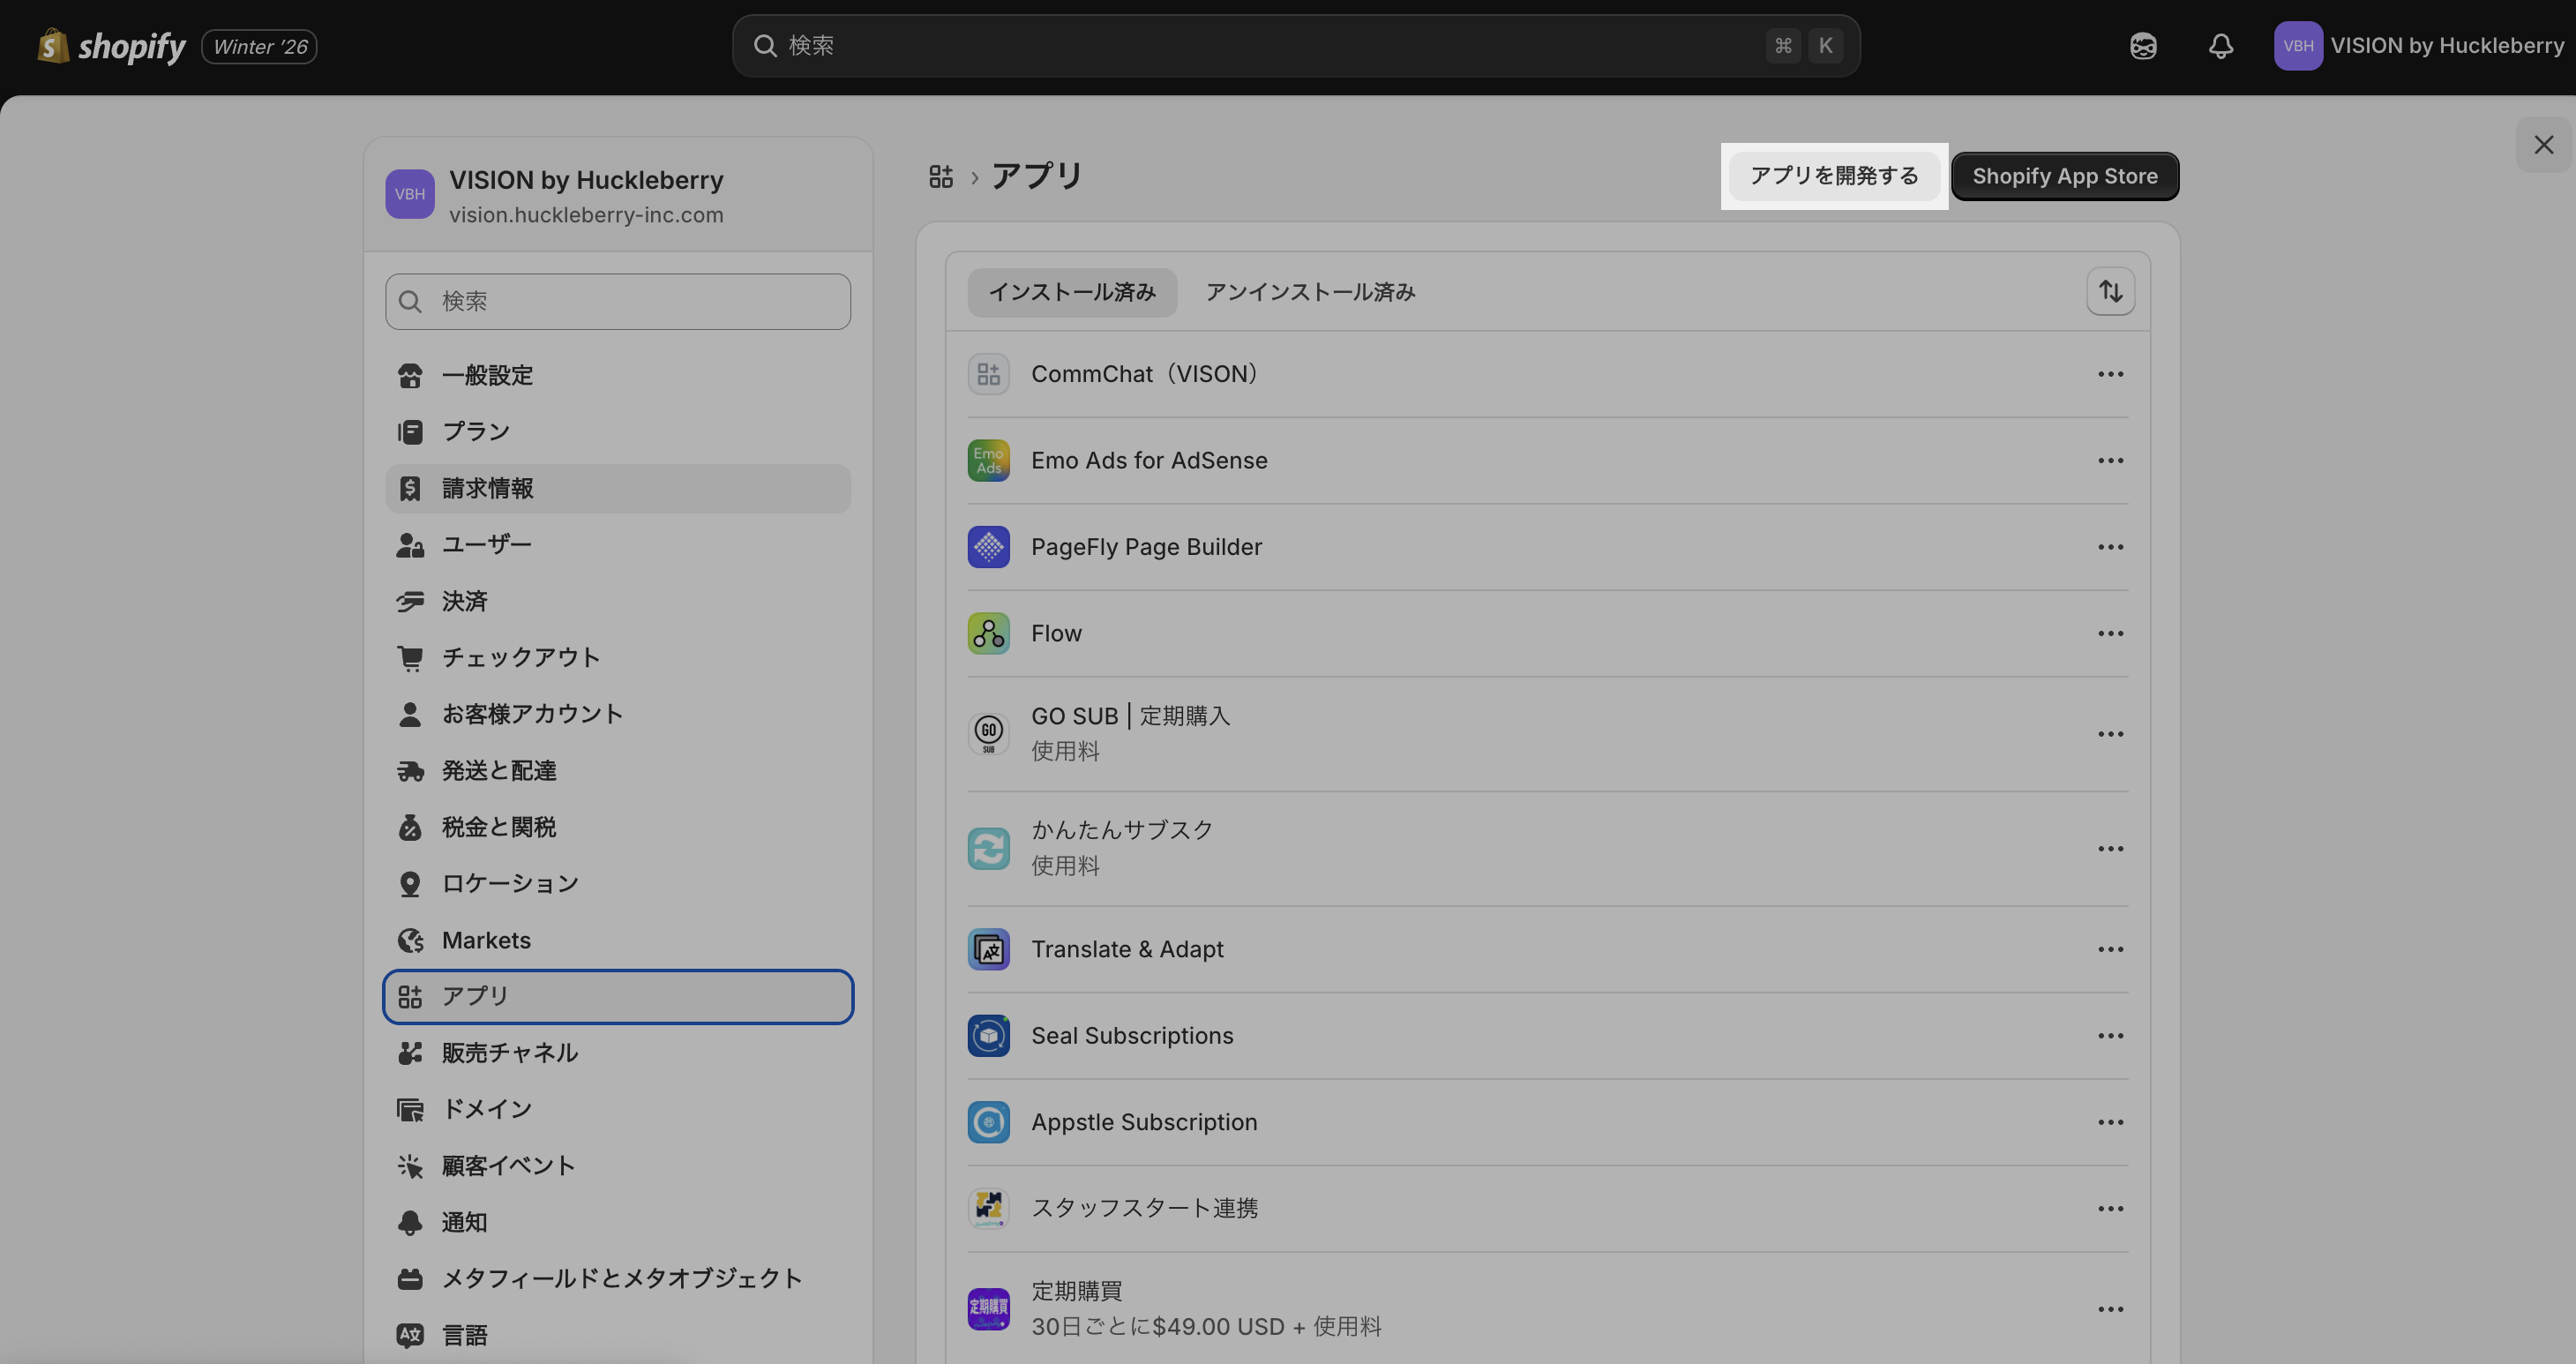
Task: Open the Sidekick assistant icon in top bar
Action: tap(2142, 46)
